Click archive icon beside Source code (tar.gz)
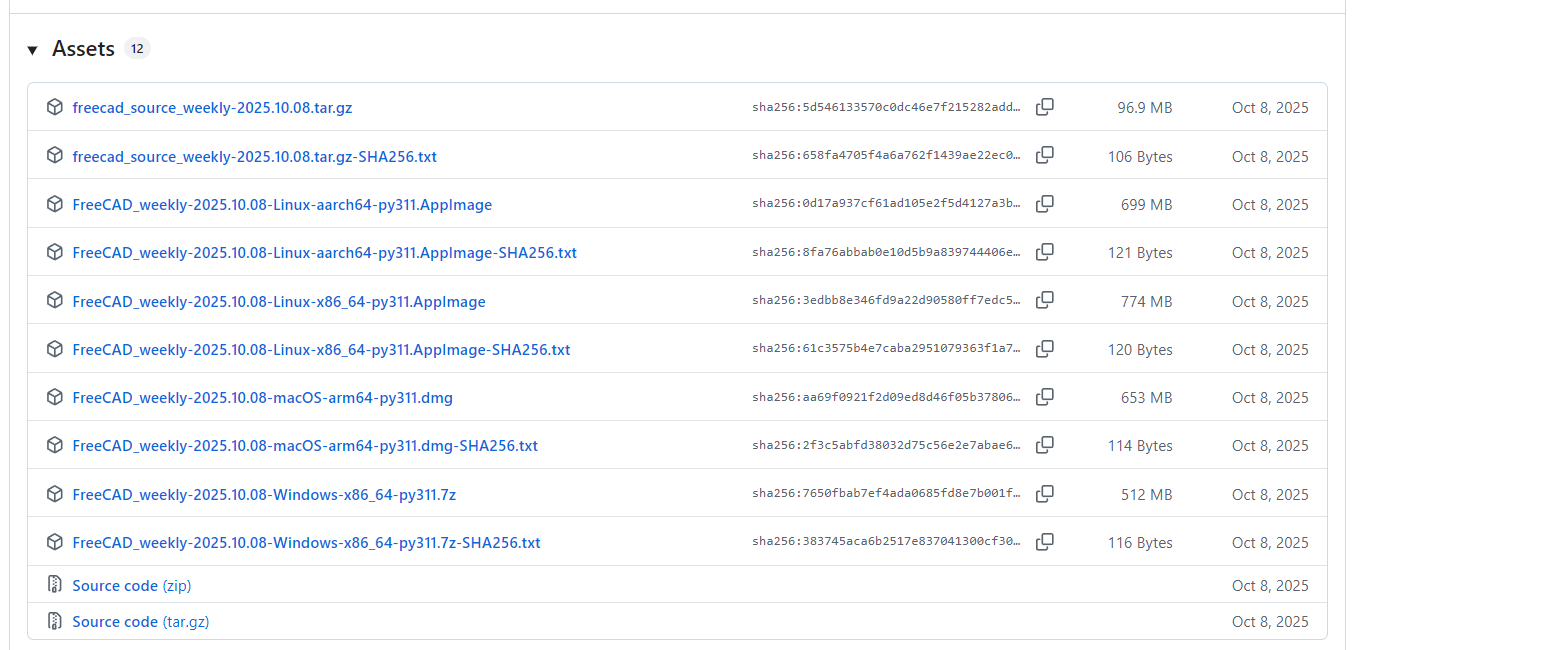 point(55,621)
